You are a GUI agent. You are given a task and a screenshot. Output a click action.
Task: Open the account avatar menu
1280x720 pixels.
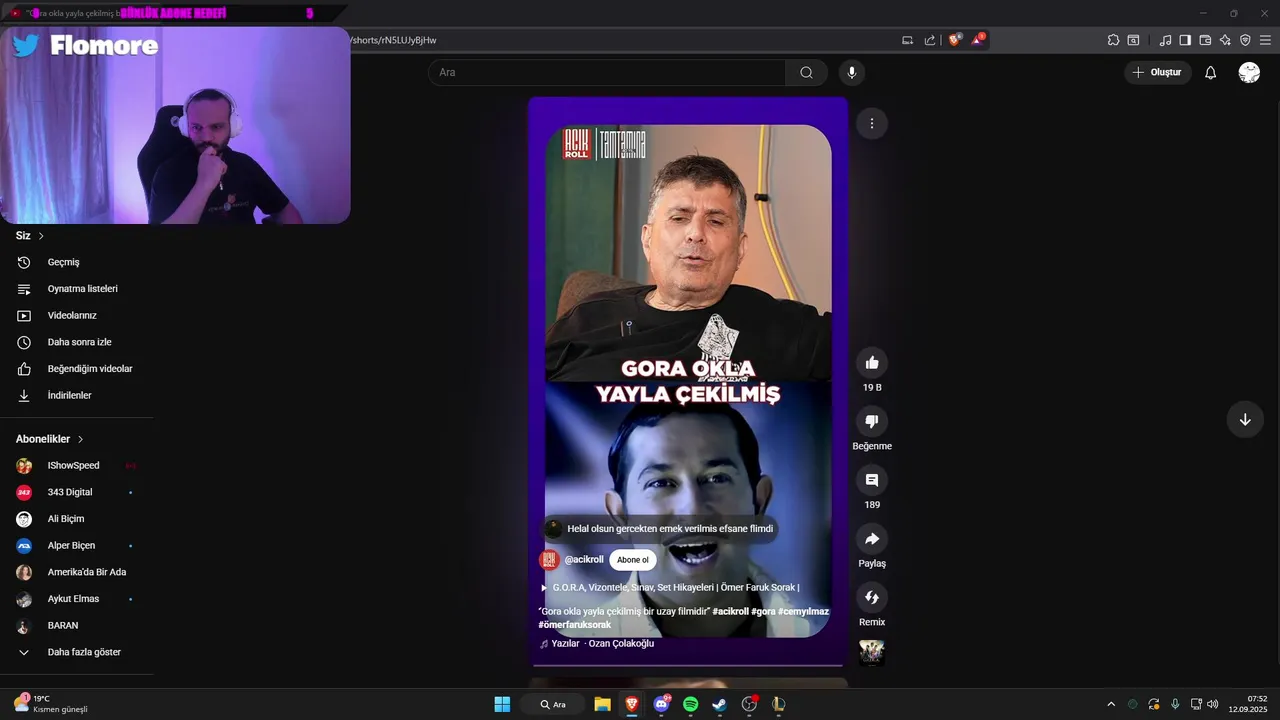1249,72
